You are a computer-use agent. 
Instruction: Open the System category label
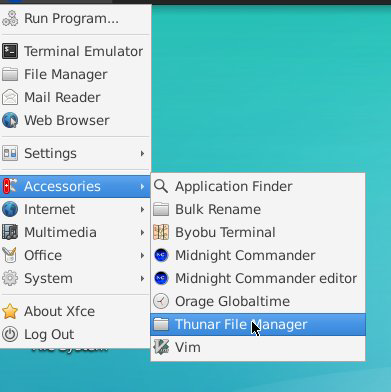tap(48, 279)
